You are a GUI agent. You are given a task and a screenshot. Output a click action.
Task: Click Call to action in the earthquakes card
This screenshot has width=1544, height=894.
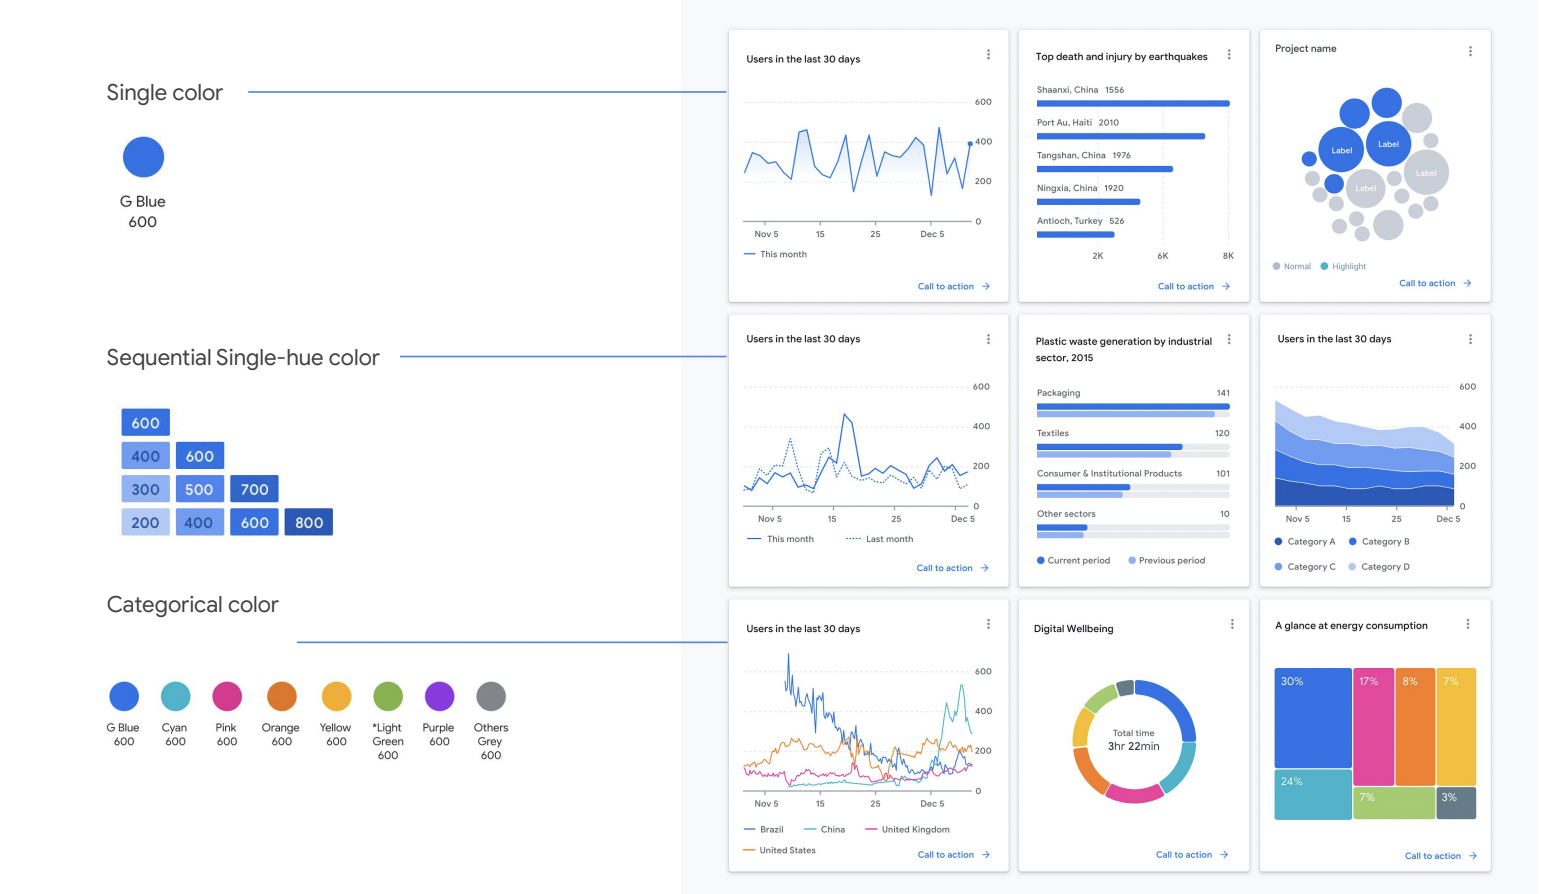click(x=1185, y=287)
